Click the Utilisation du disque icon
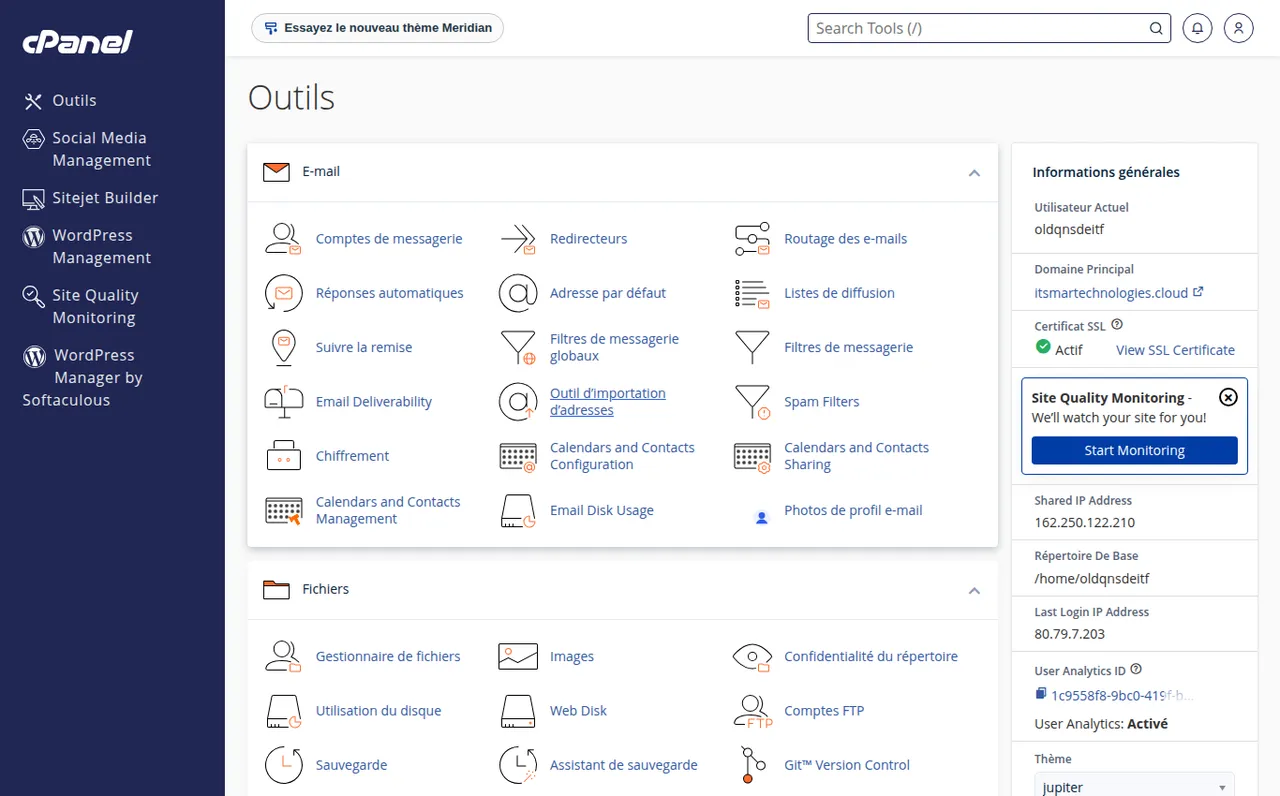Viewport: 1280px width, 796px height. click(283, 711)
